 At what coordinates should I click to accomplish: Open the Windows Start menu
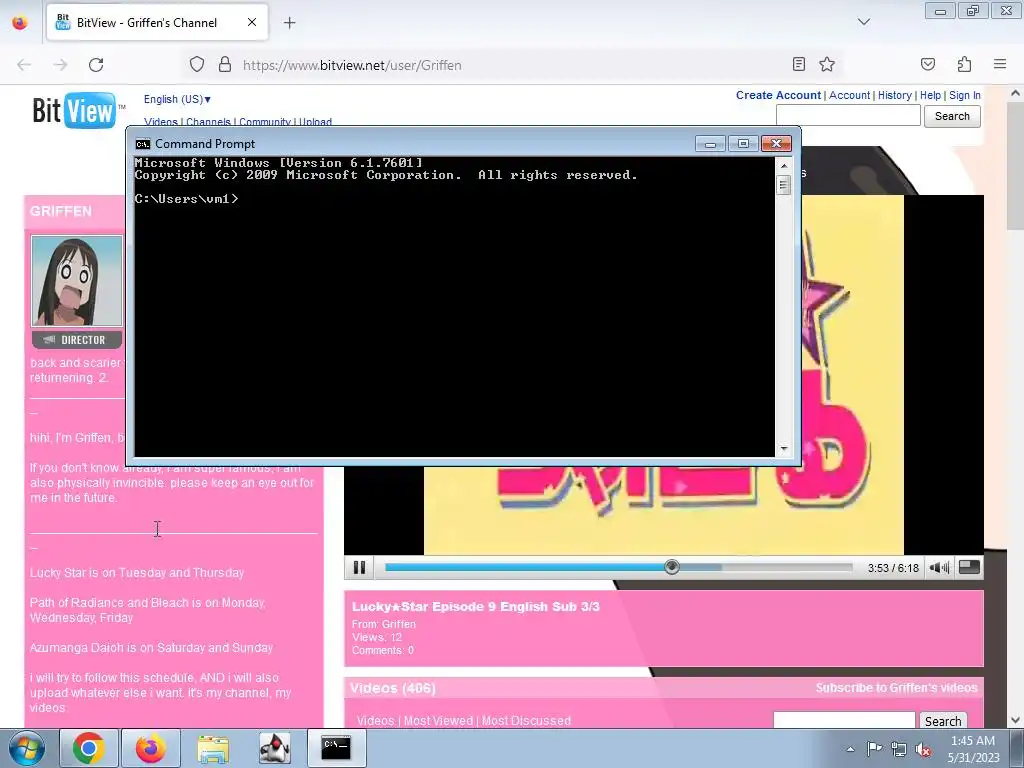coord(25,748)
